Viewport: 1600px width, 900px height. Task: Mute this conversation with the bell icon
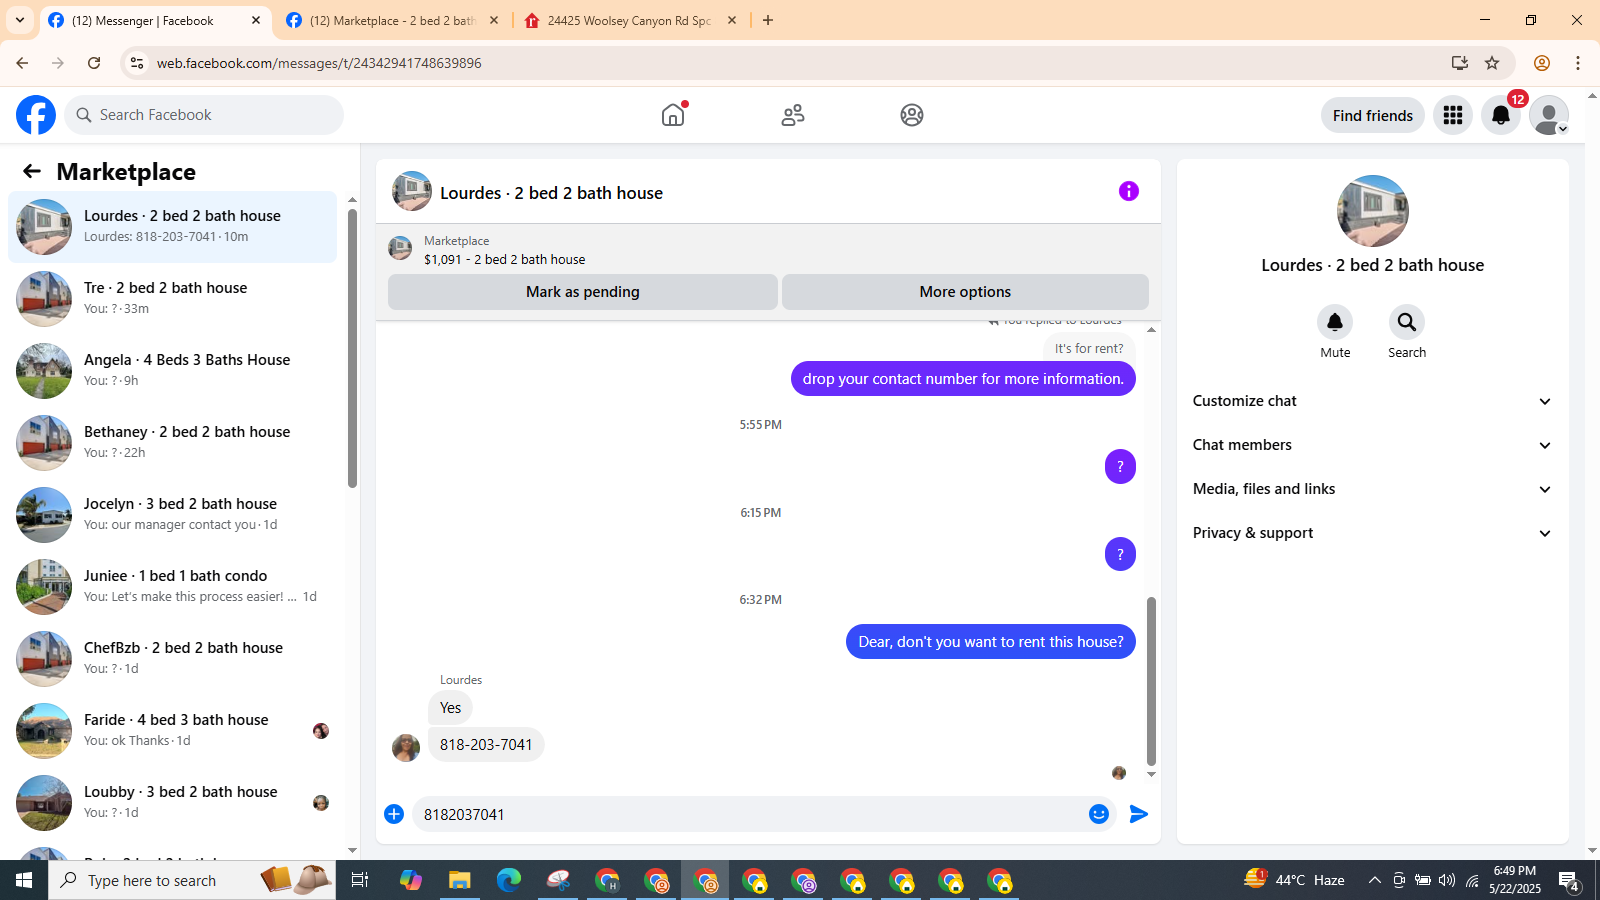tap(1335, 322)
